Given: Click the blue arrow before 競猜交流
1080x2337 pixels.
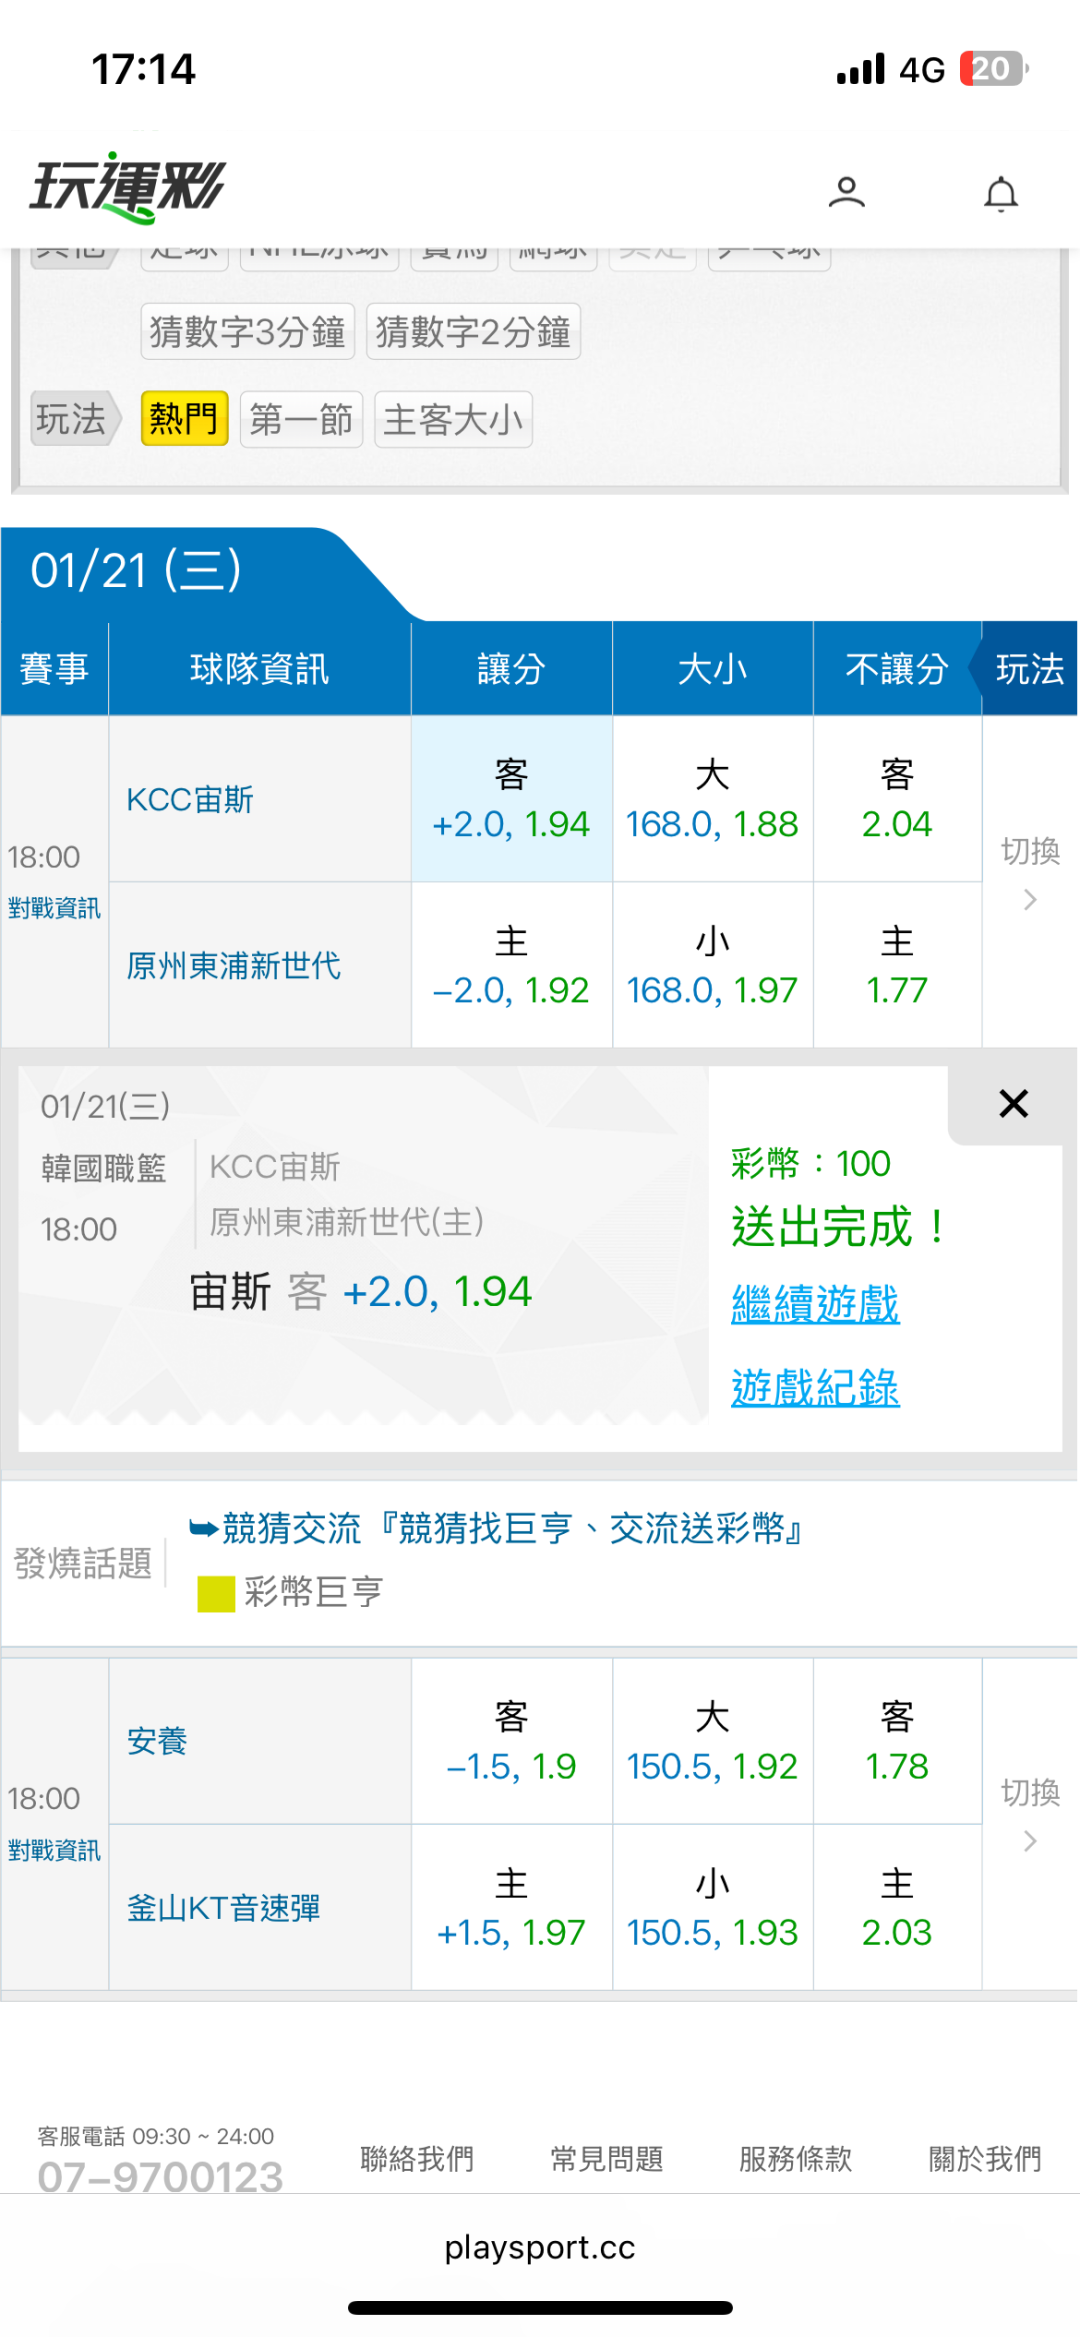Looking at the screenshot, I should [x=203, y=1528].
